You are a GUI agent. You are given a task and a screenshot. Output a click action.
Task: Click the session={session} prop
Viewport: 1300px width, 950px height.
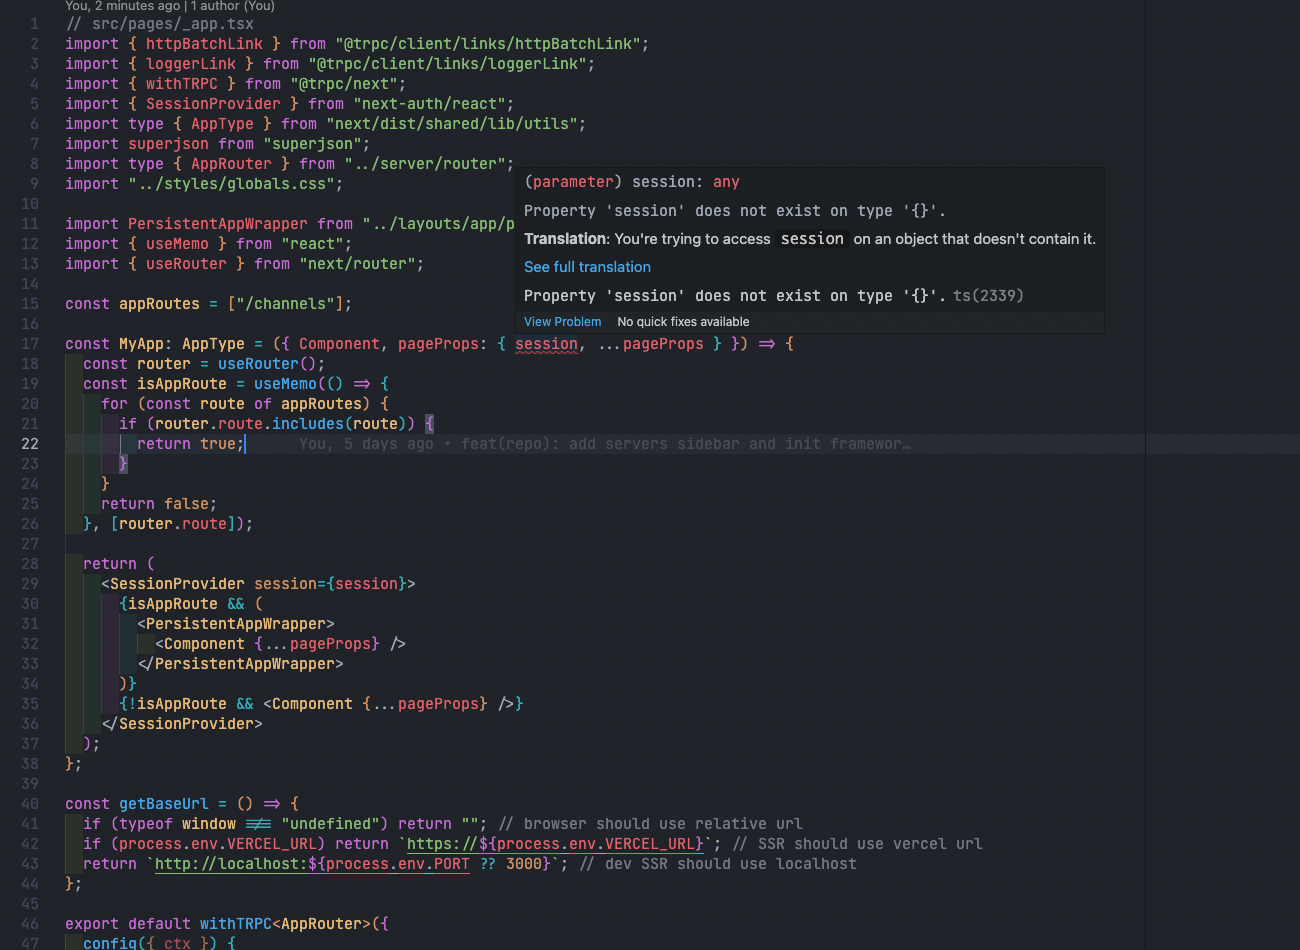click(x=330, y=584)
